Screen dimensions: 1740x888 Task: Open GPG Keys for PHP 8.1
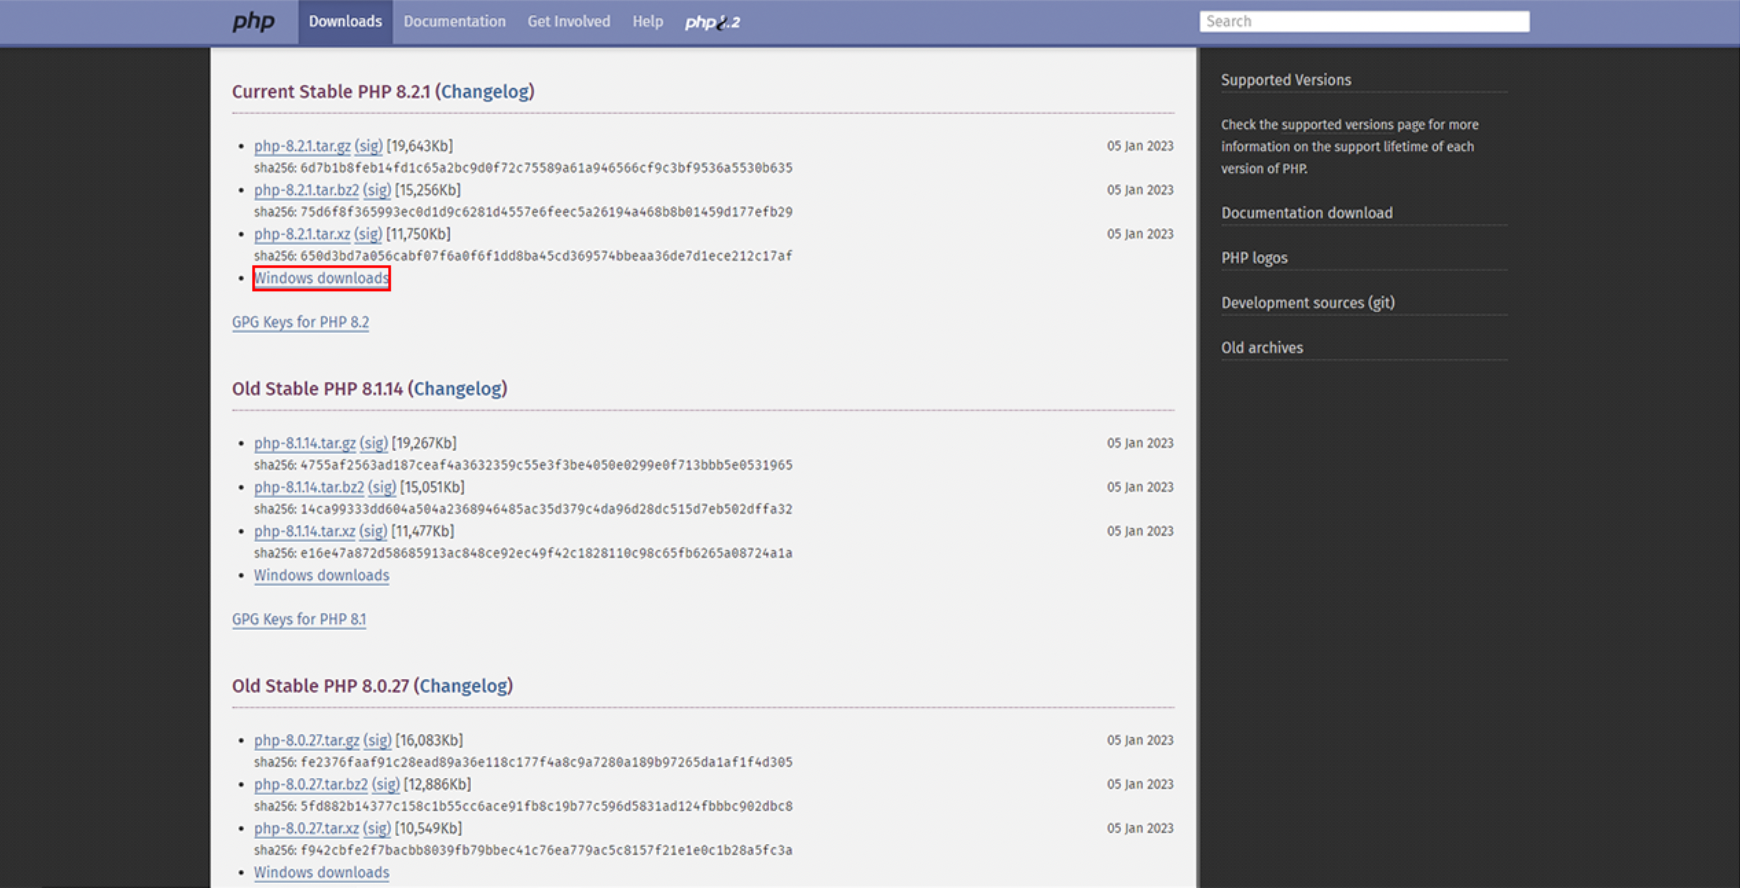coord(299,619)
